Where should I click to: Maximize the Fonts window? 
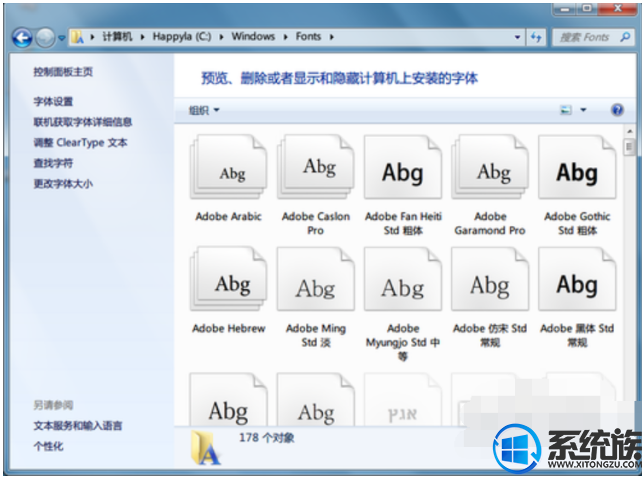[588, 9]
